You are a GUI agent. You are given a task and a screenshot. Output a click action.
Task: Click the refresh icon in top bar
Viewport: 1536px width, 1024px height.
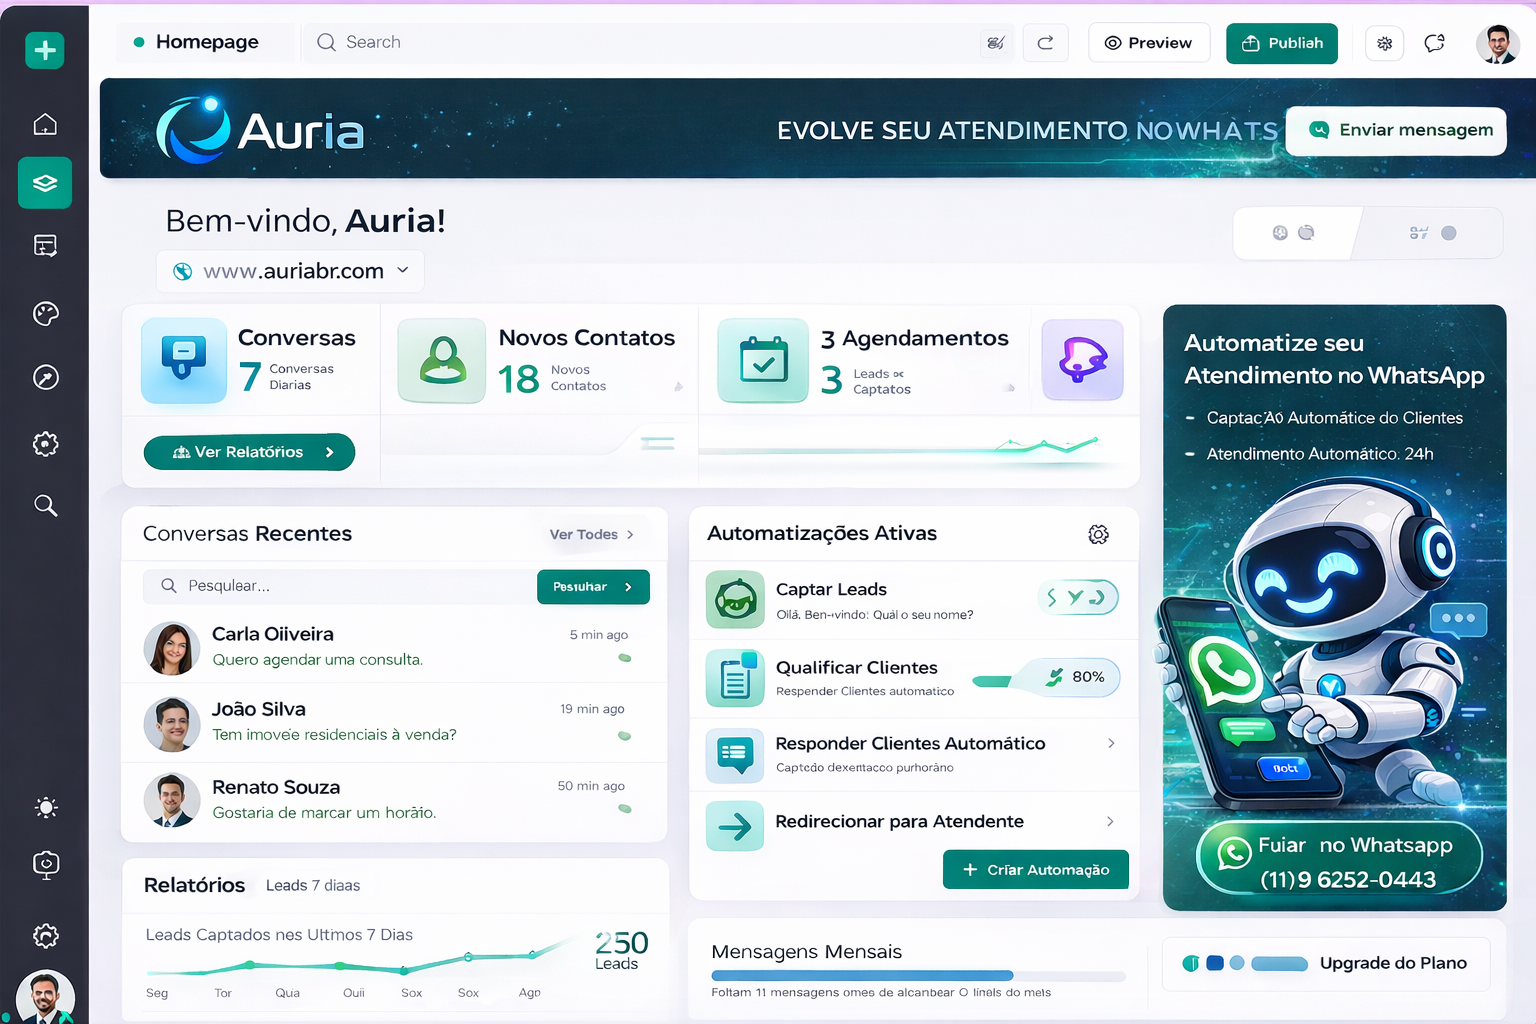[1045, 43]
